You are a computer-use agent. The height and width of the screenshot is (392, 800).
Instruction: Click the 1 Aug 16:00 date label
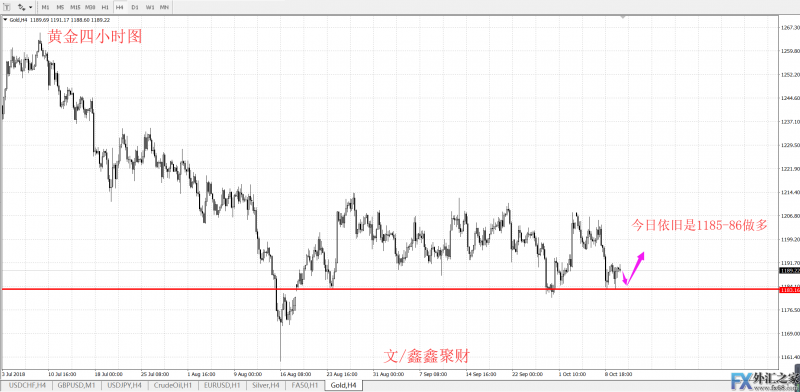(x=202, y=374)
